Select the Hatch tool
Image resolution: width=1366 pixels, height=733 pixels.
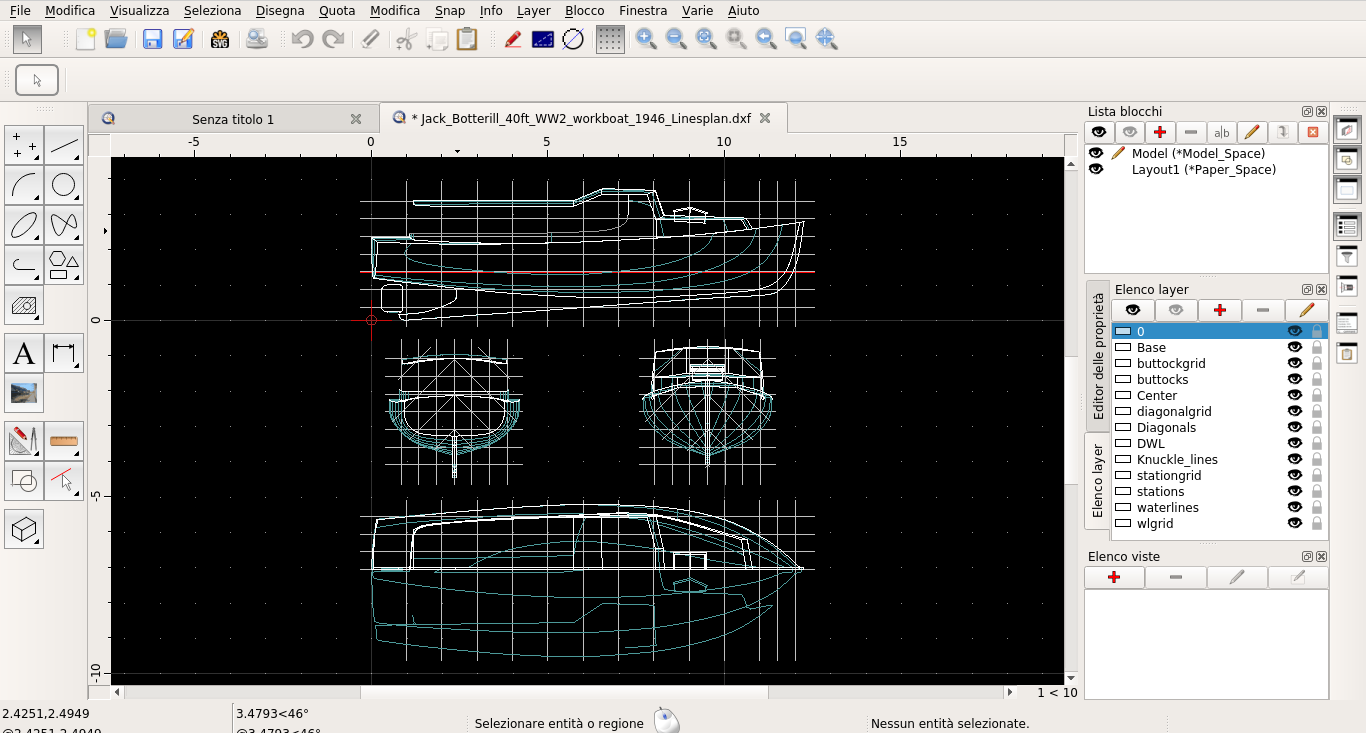24,305
